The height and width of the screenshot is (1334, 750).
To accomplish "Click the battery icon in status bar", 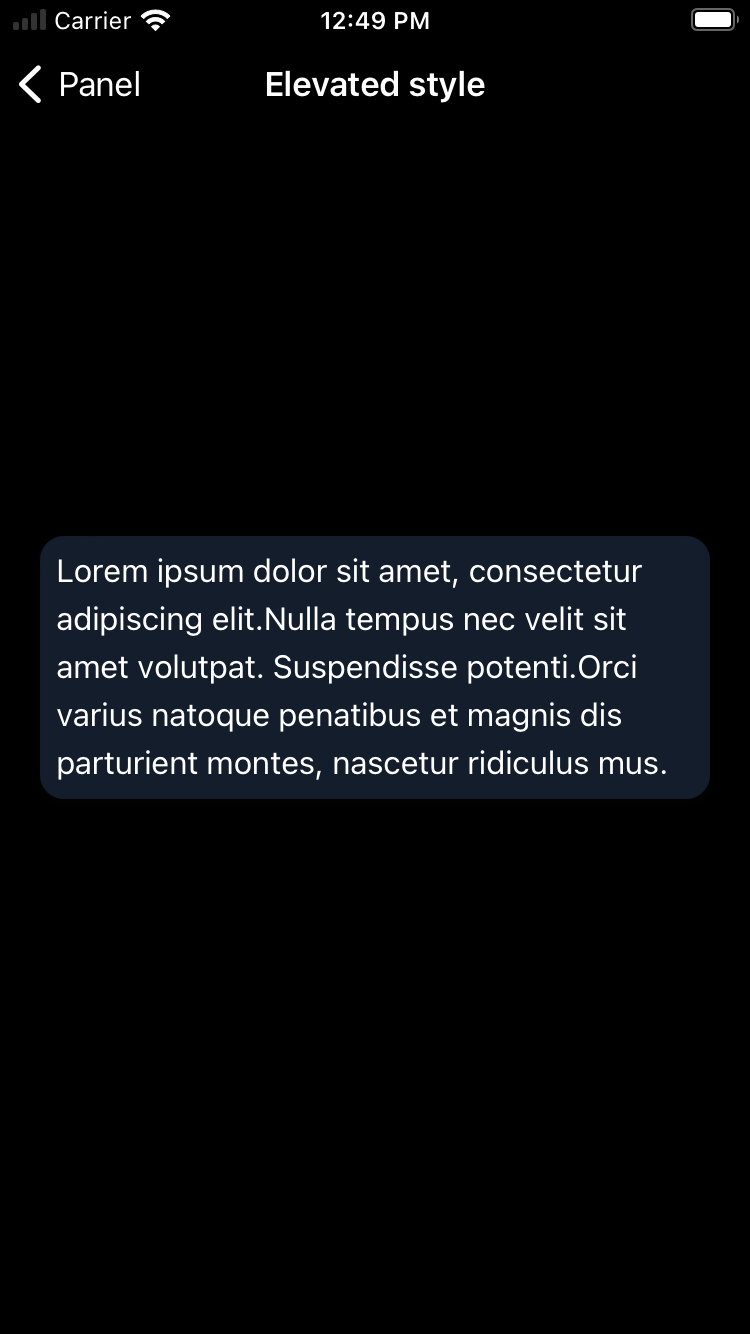I will 714,20.
